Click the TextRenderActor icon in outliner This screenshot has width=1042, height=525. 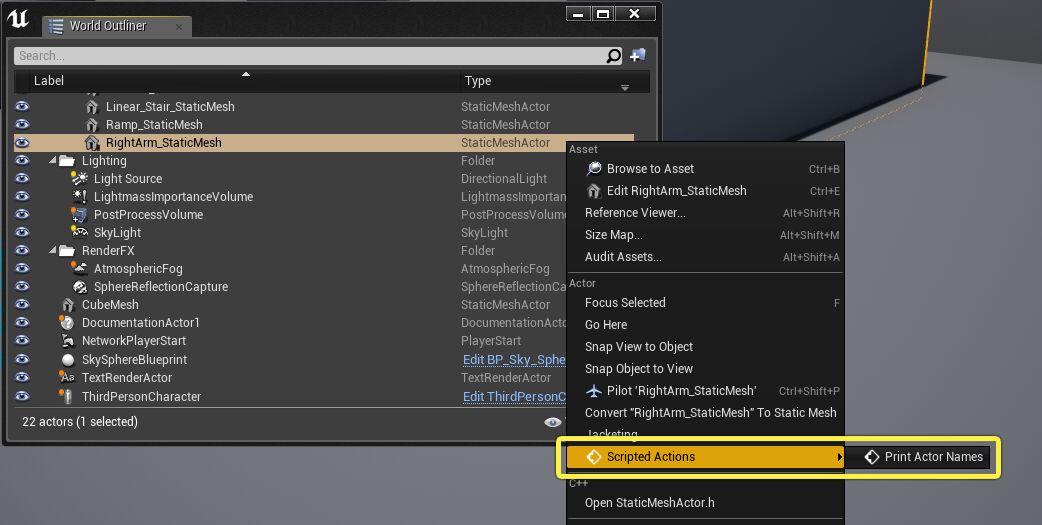click(x=68, y=378)
